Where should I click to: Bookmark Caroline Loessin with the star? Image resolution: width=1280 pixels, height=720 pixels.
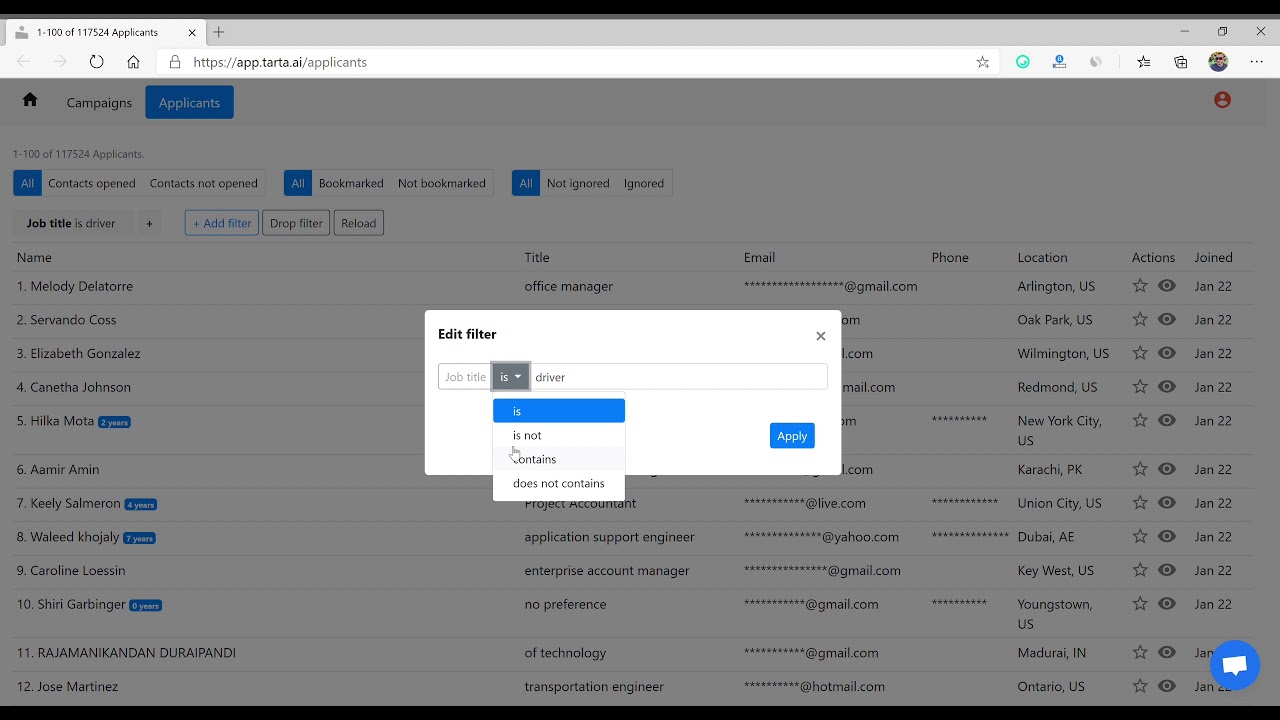coord(1140,570)
